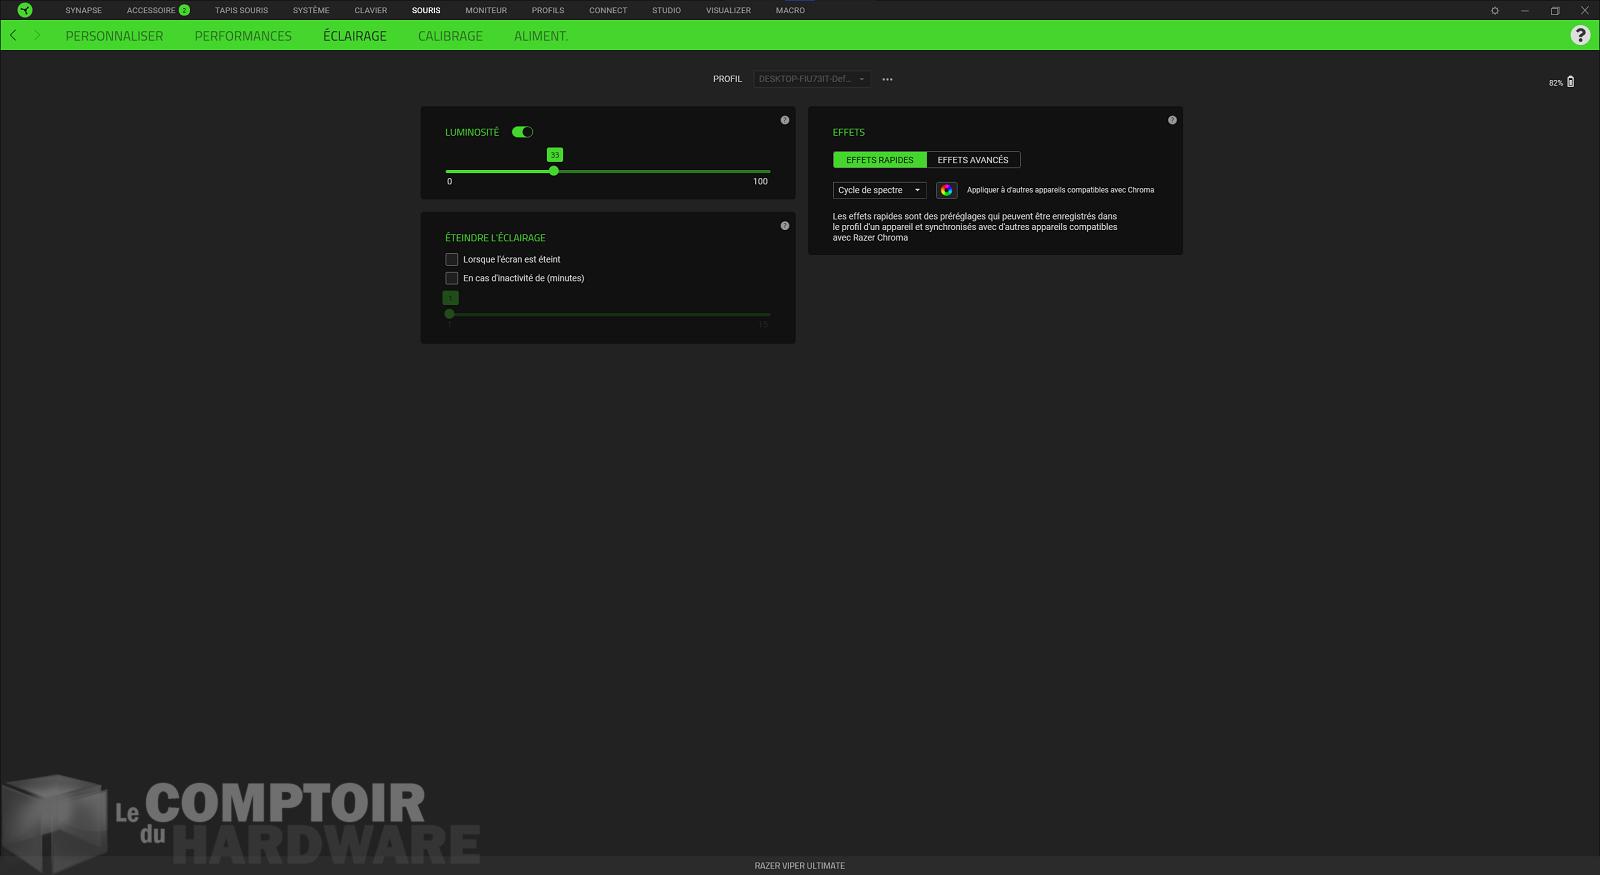Click the 'Razer Viper Ultimate' device label
1600x875 pixels.
[800, 866]
